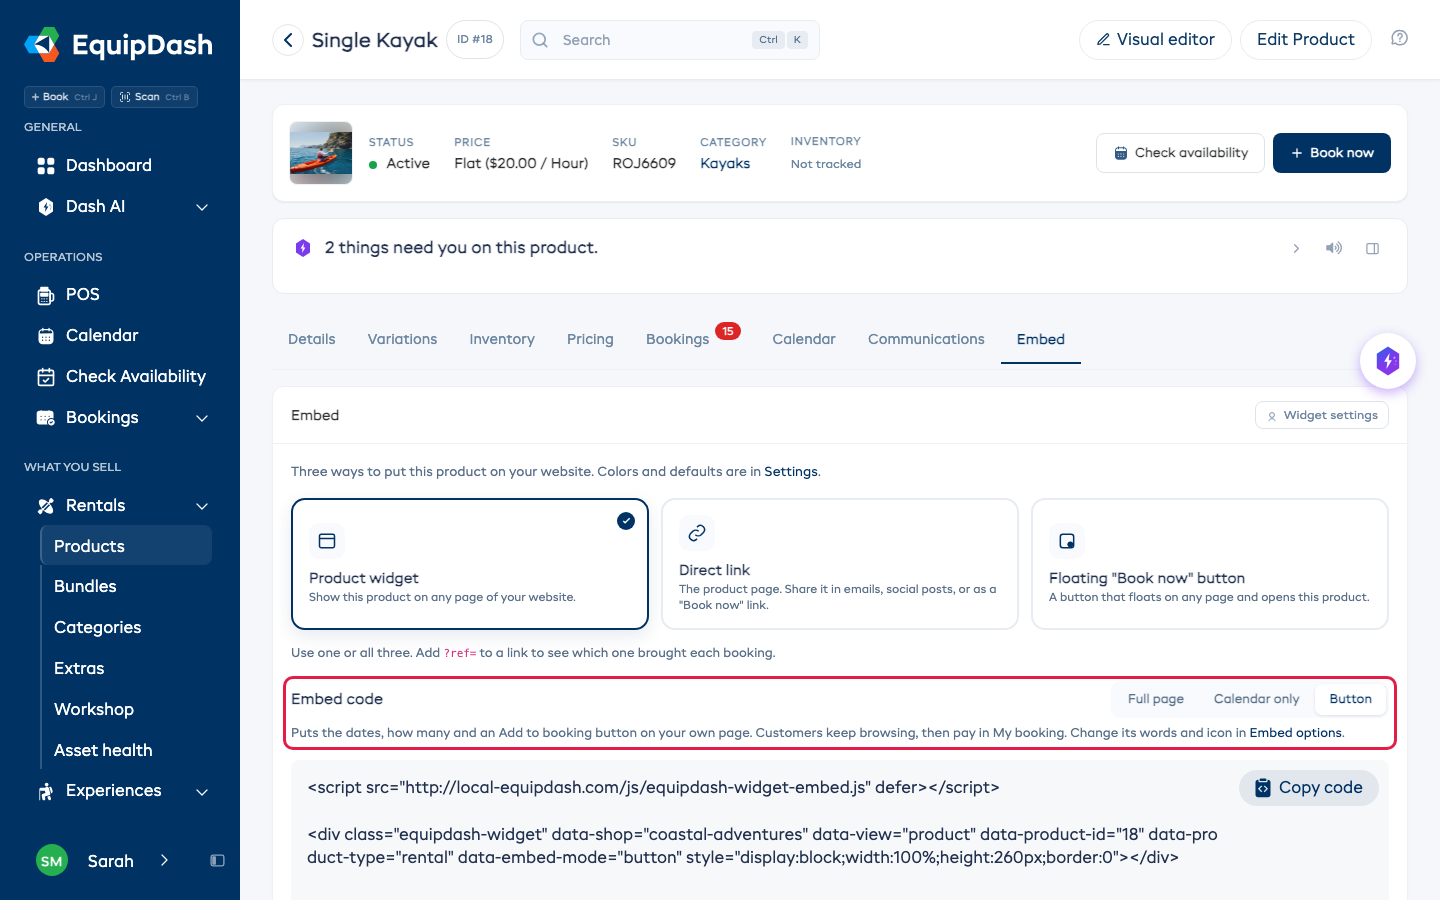The image size is (1440, 900).
Task: Collapse the sidebar using the panel icon near Sarah
Action: pyautogui.click(x=217, y=861)
